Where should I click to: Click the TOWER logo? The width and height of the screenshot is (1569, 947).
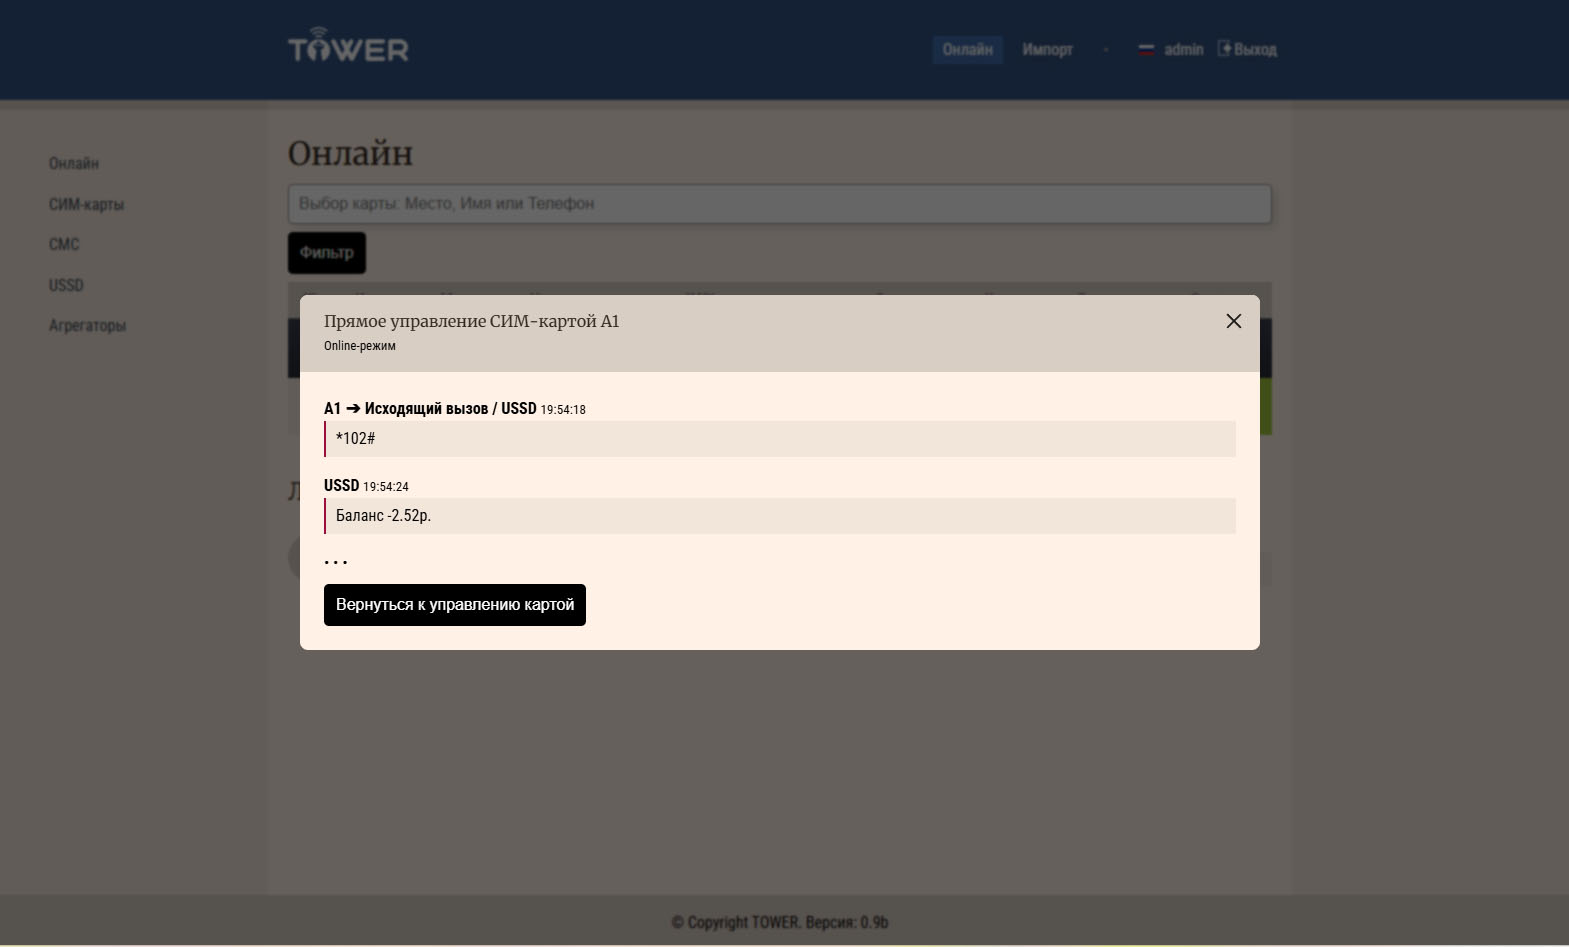[348, 47]
